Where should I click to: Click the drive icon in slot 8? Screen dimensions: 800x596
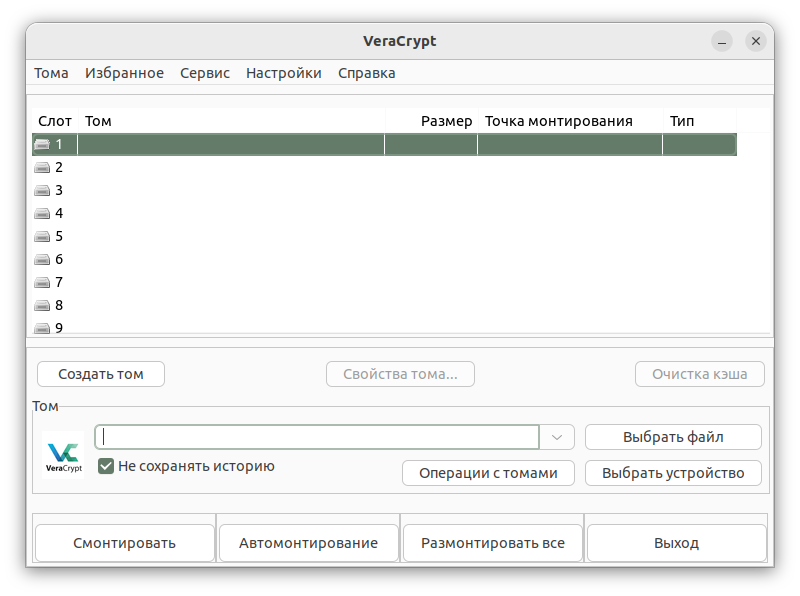(42, 305)
